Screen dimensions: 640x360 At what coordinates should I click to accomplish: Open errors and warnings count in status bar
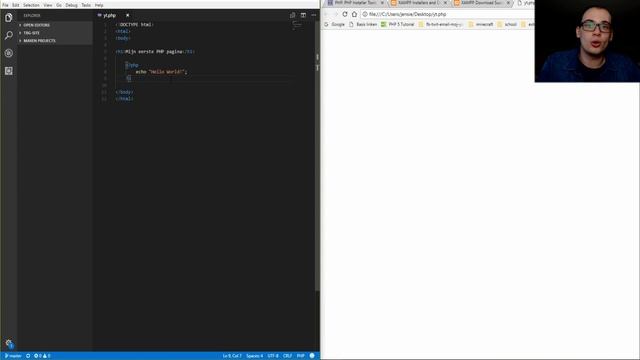pos(42,356)
